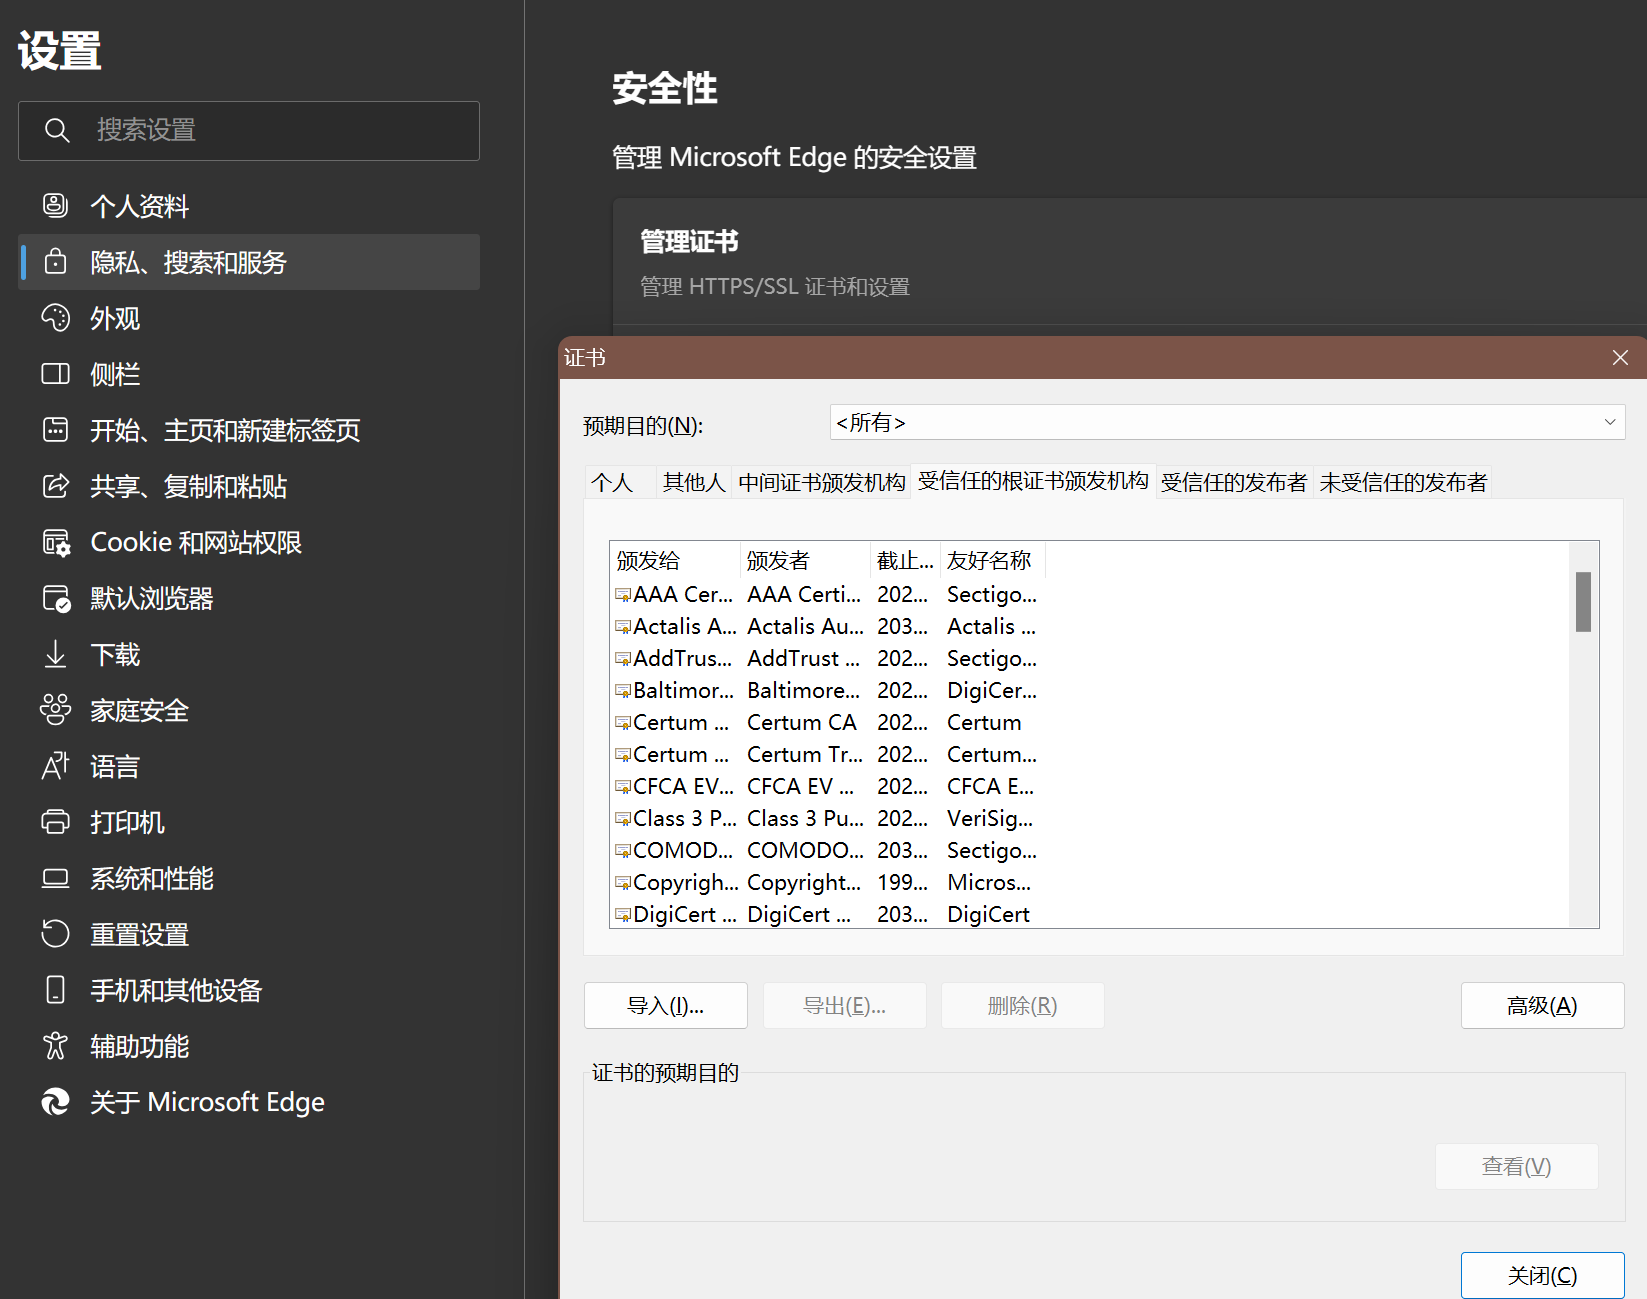This screenshot has width=1647, height=1299.
Task: Click the Microsoft Edge logo icon
Action: pyautogui.click(x=55, y=1102)
